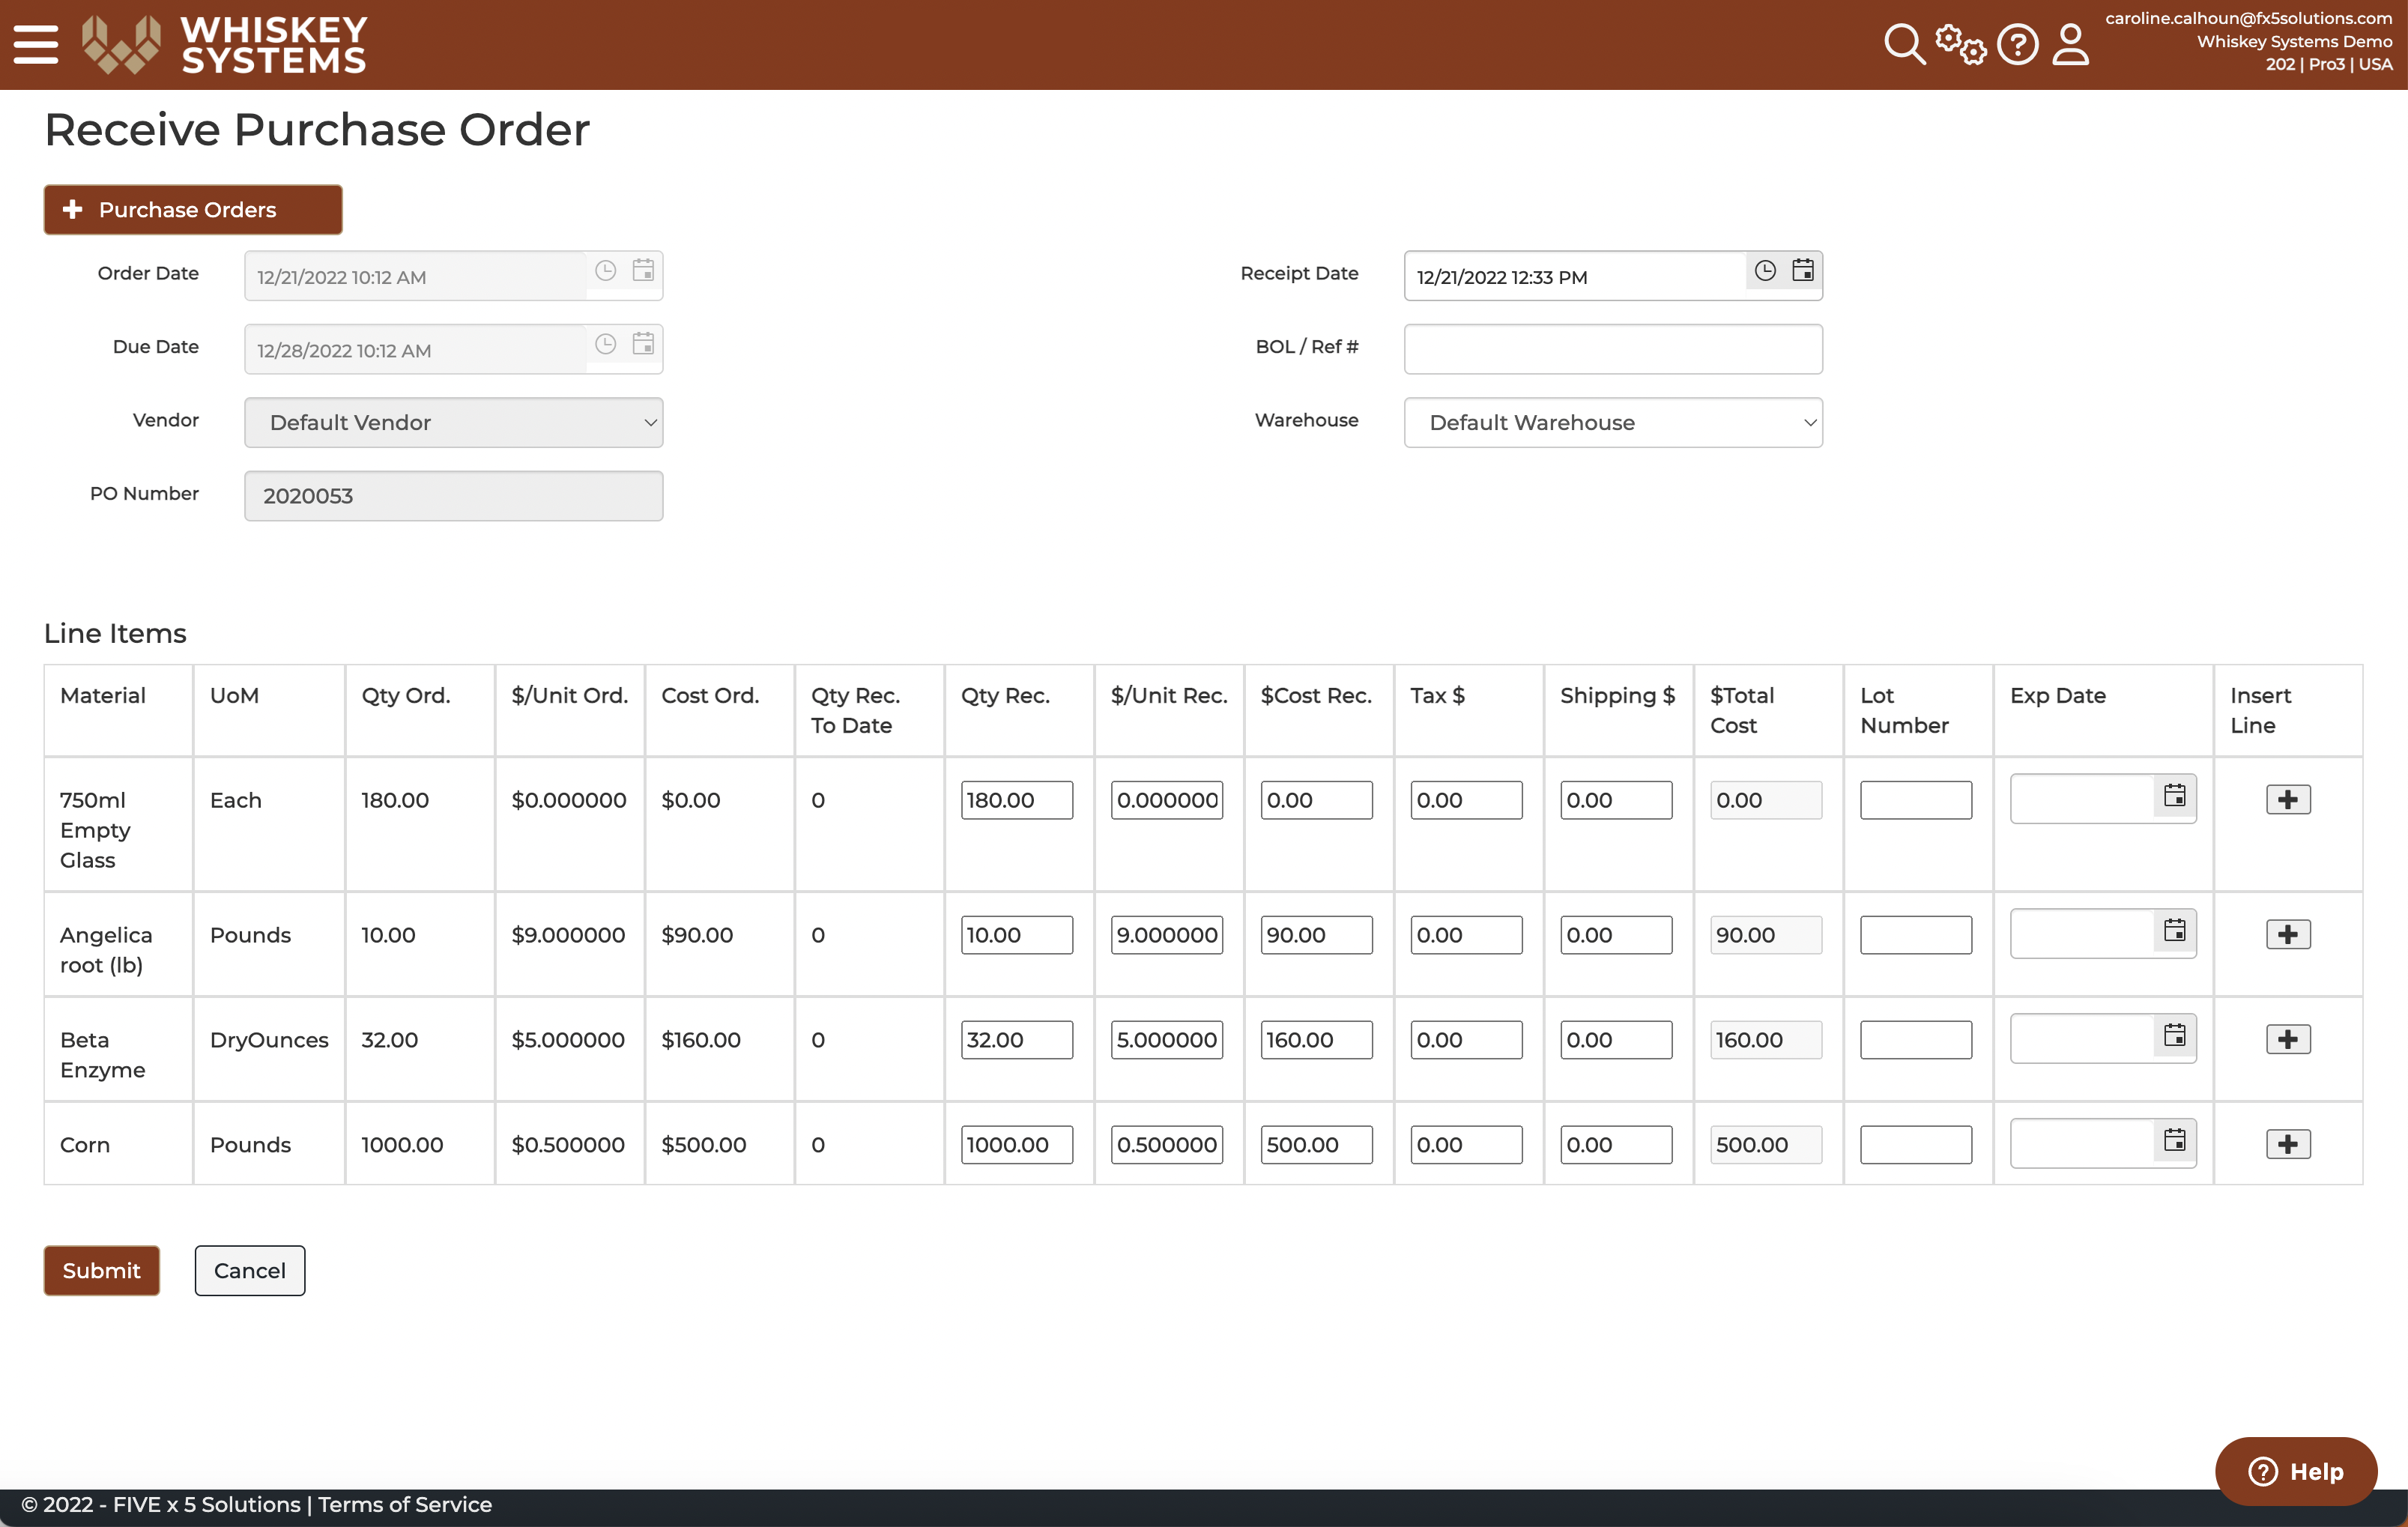Click the search magnifier icon
This screenshot has height=1527, width=2408.
click(x=1904, y=45)
